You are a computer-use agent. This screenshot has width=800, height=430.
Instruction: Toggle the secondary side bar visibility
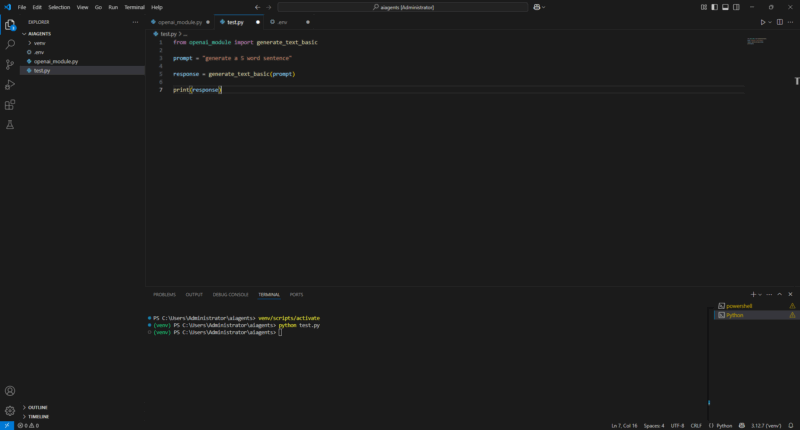click(x=736, y=7)
